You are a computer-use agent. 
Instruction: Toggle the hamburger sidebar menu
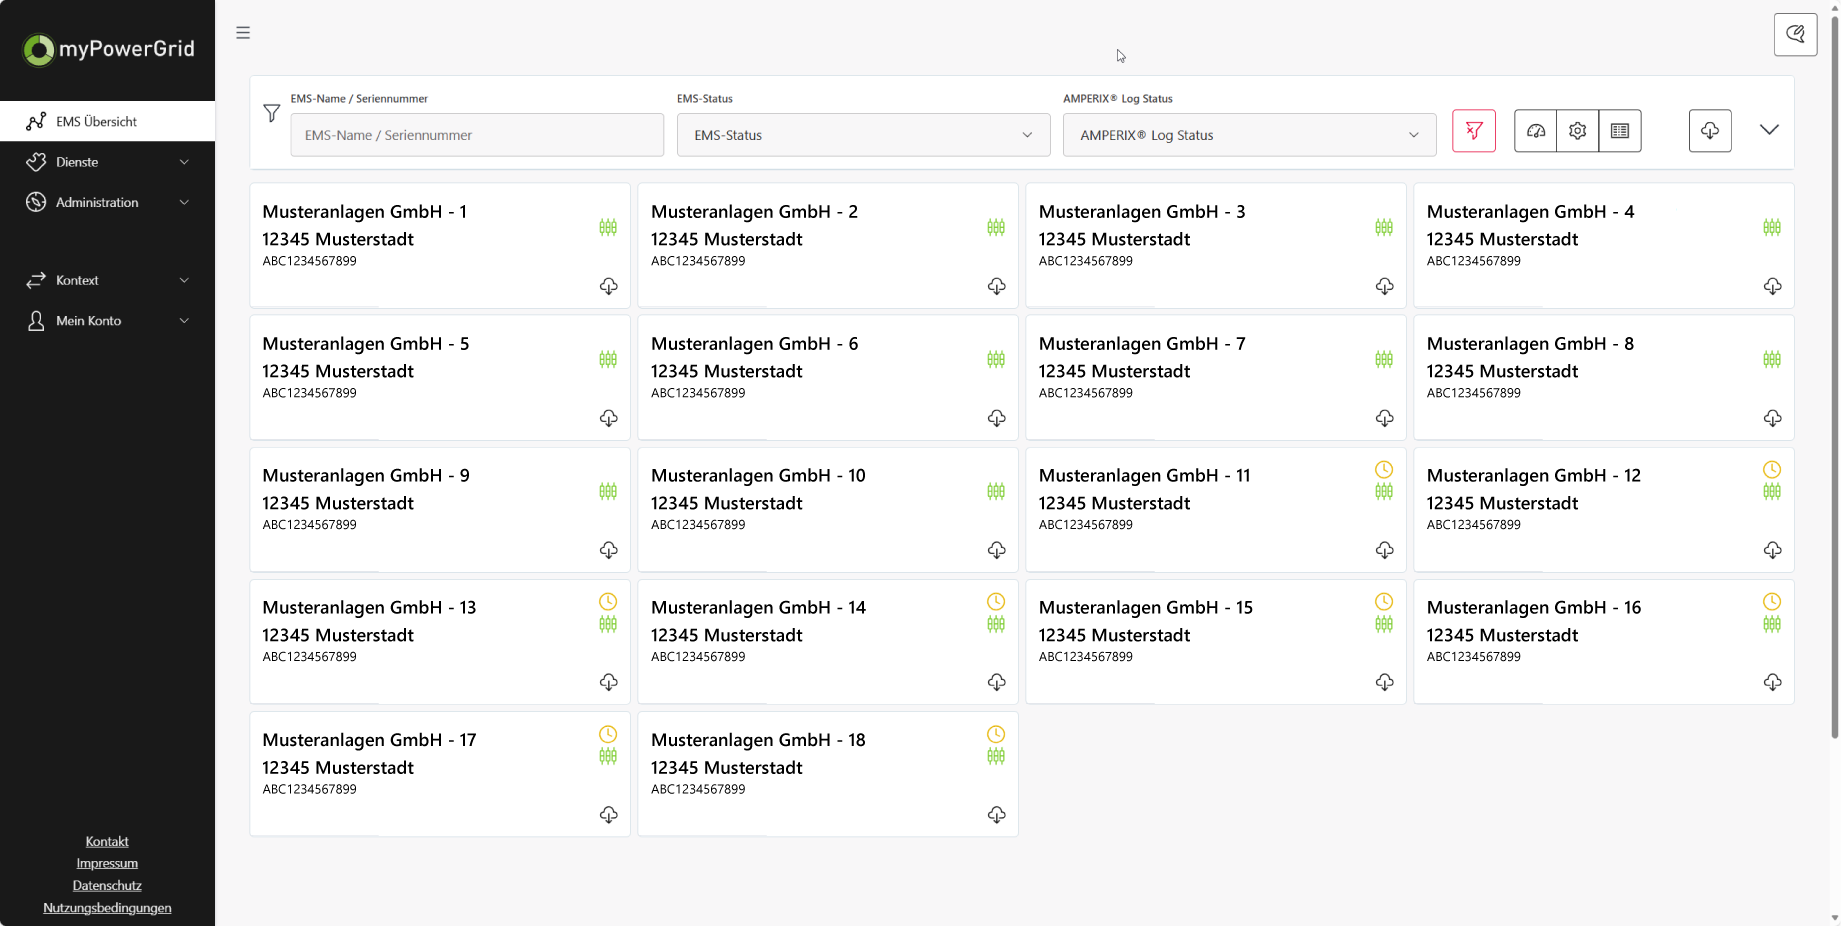[243, 33]
